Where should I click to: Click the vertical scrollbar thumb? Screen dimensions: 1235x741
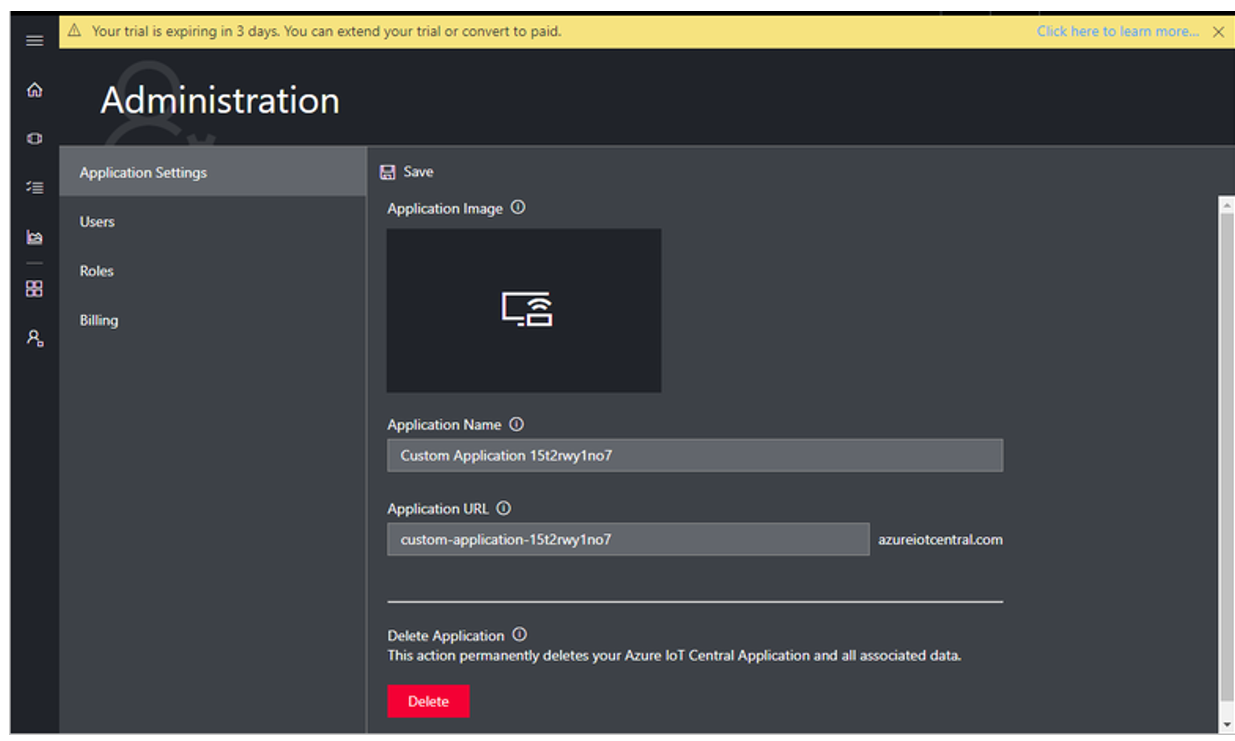coord(1226,458)
